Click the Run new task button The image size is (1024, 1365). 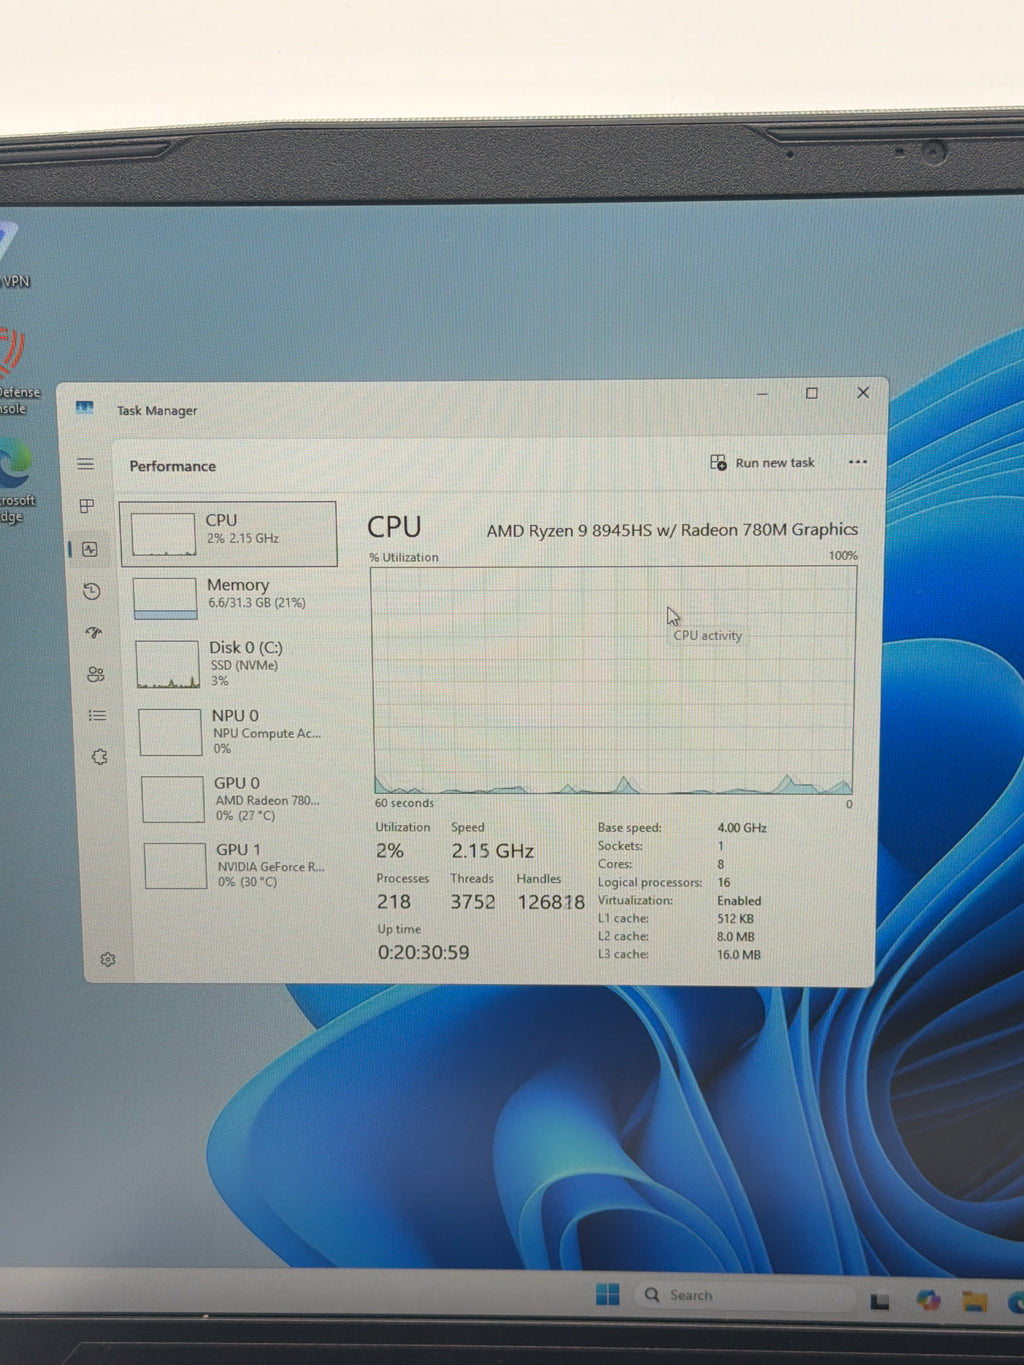tap(762, 462)
